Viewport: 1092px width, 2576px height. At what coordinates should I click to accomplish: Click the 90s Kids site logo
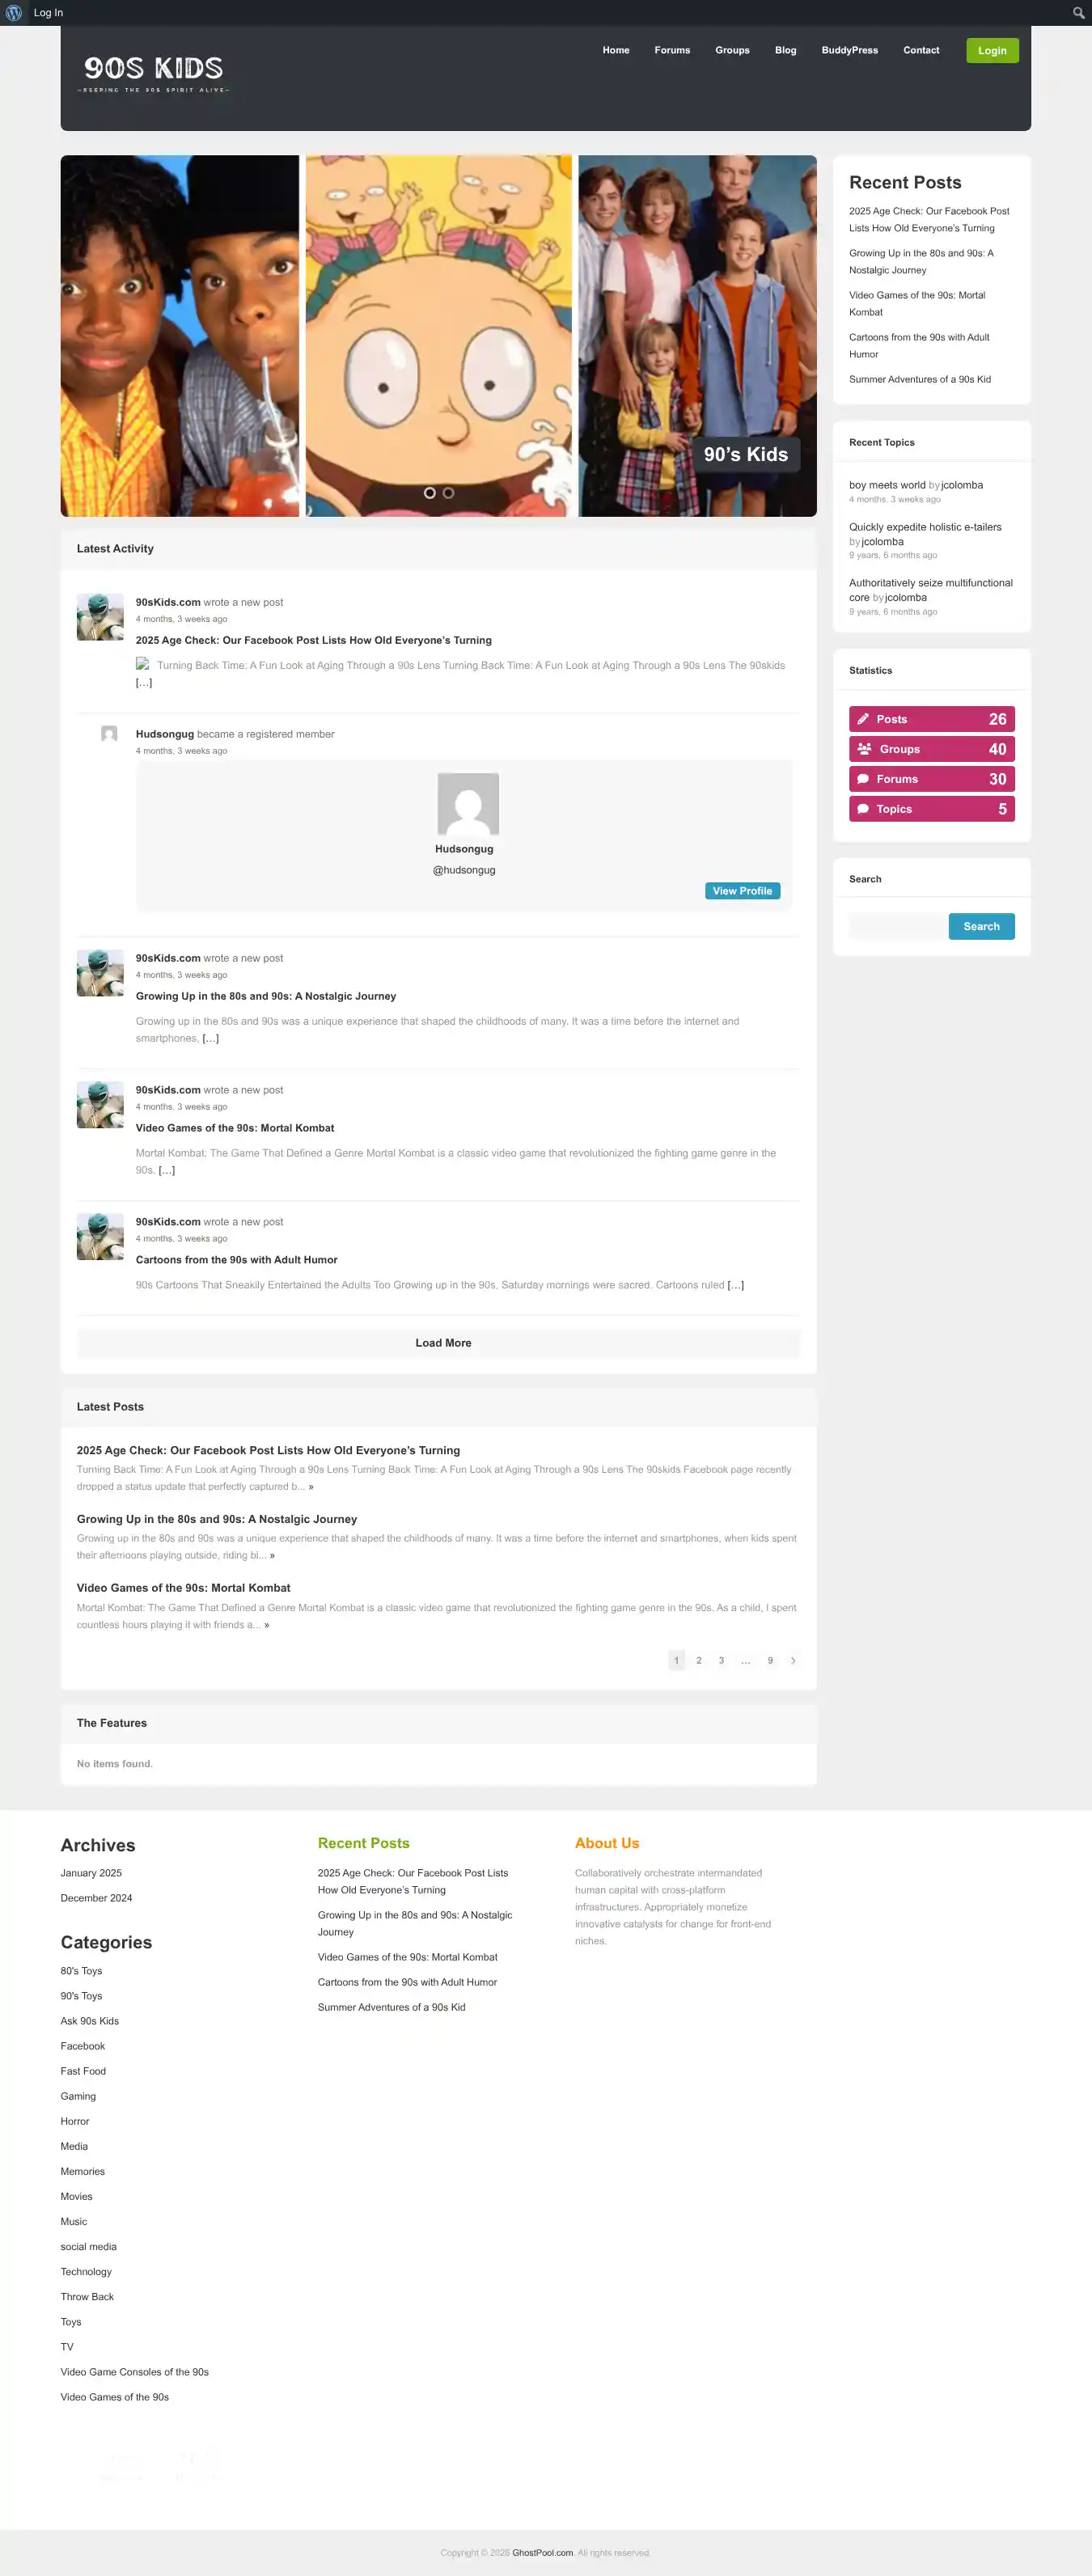coord(153,73)
